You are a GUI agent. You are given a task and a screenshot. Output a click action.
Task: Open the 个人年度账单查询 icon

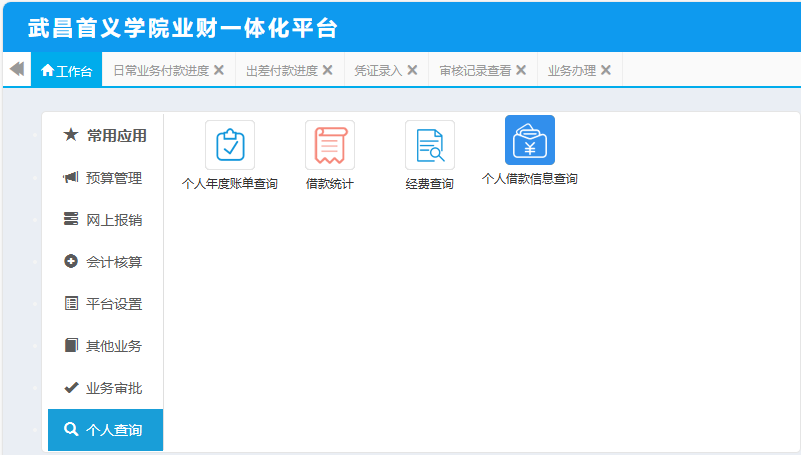[x=230, y=145]
